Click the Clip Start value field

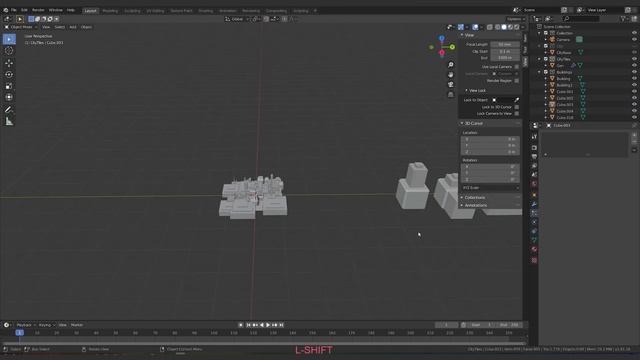point(505,51)
